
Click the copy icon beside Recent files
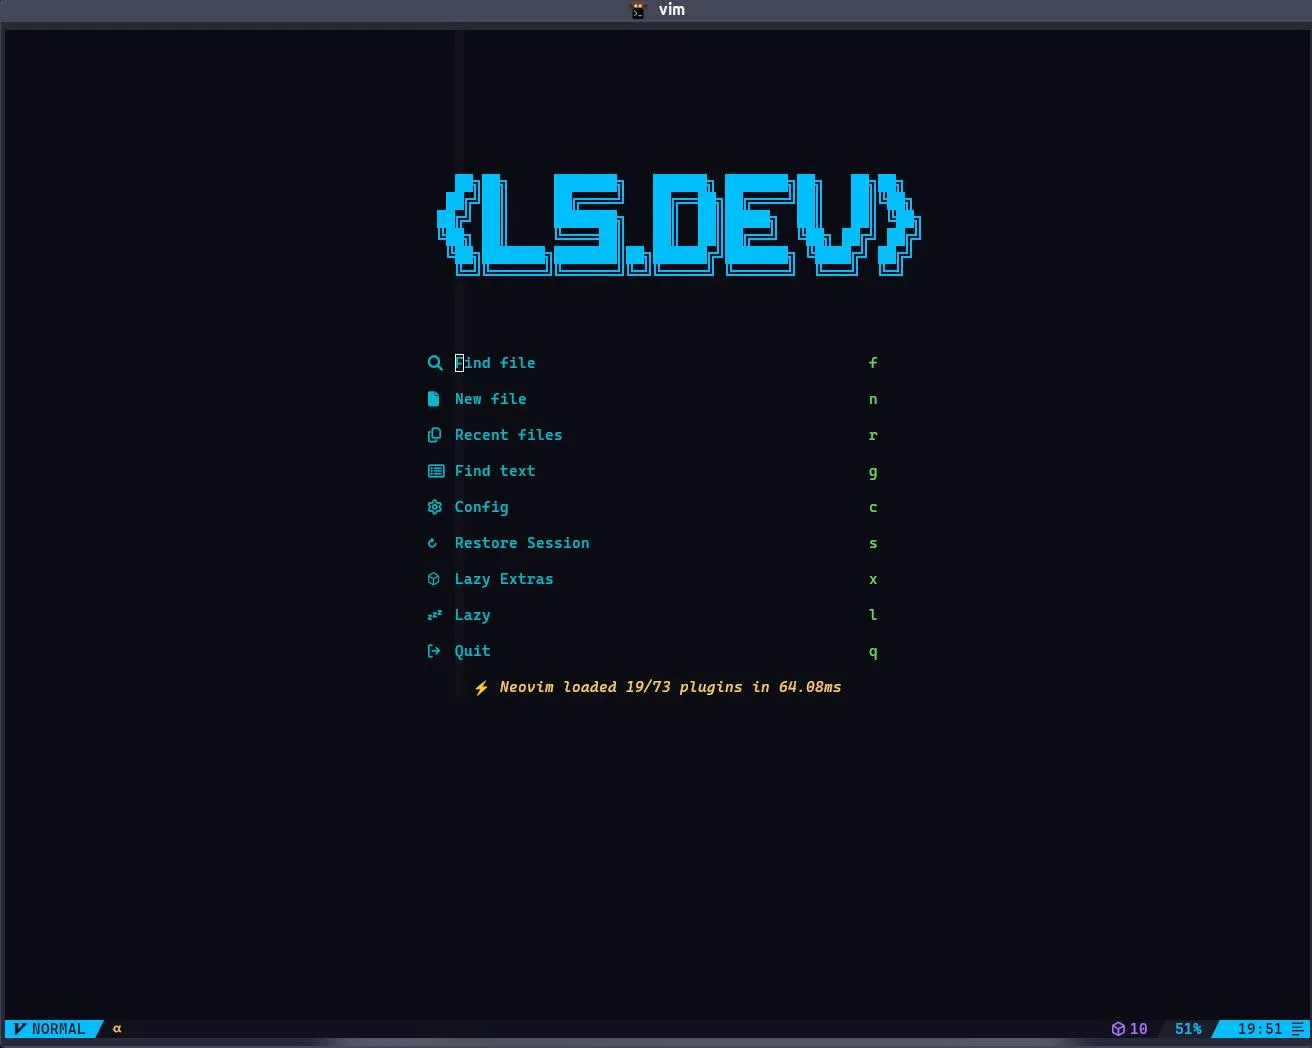(x=434, y=435)
